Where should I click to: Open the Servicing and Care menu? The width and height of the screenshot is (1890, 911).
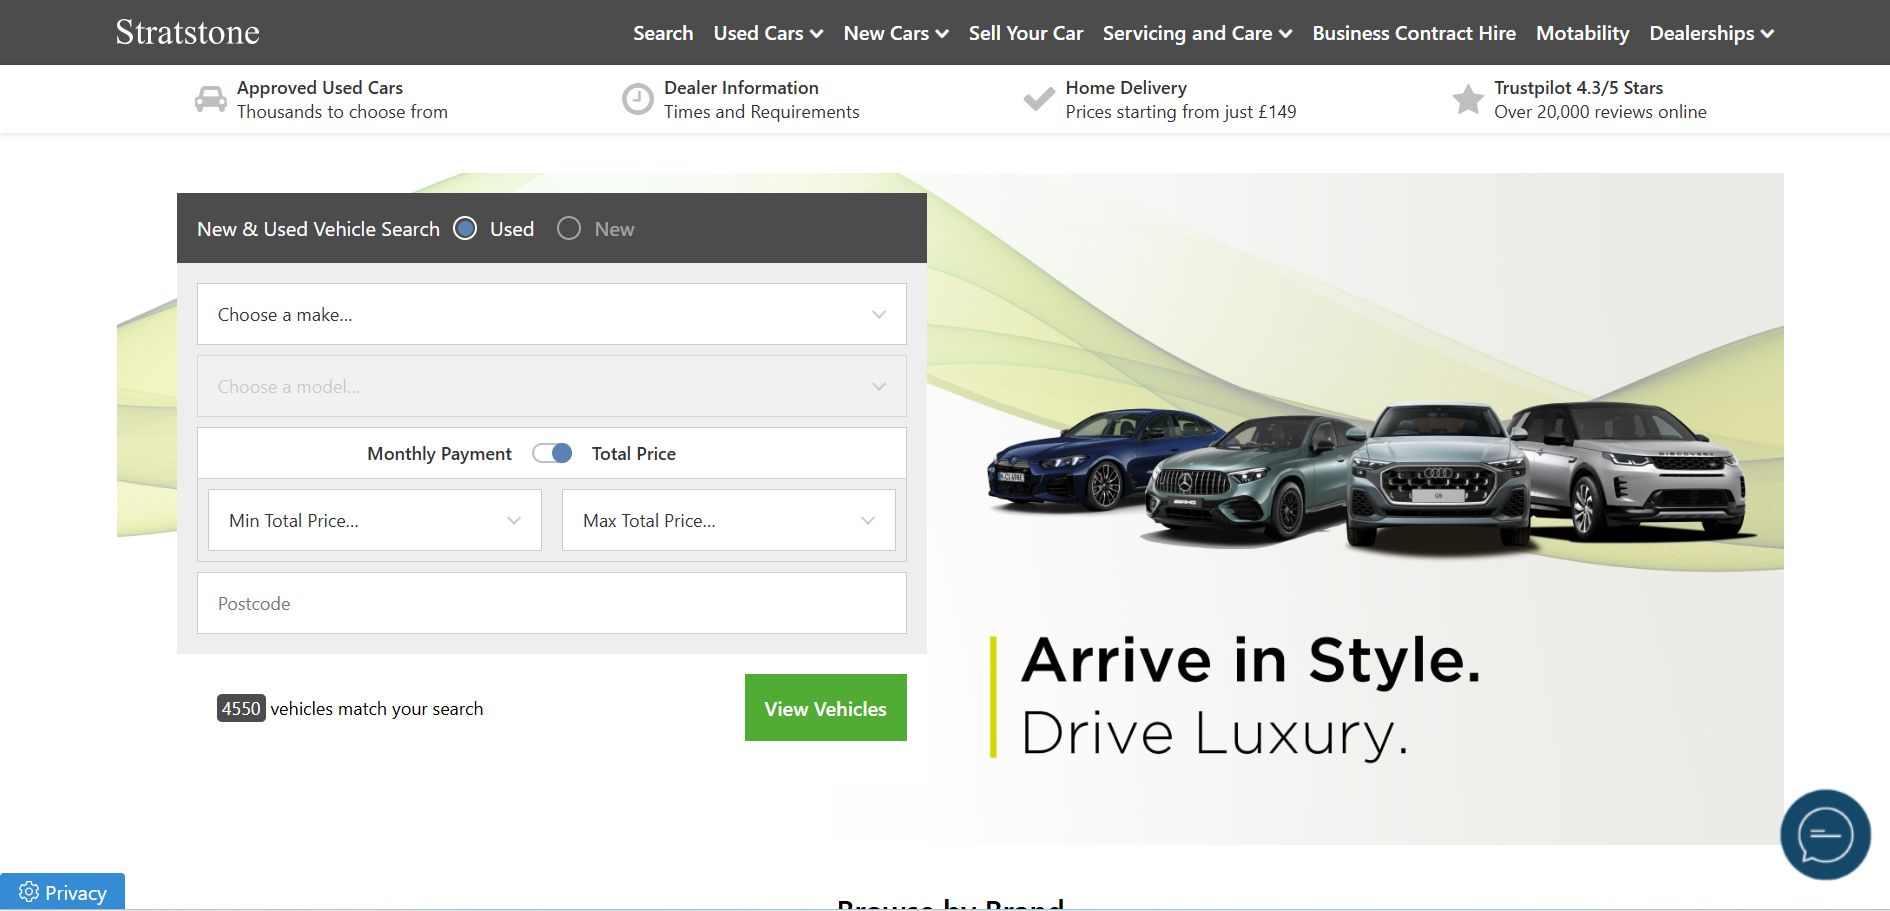point(1196,33)
